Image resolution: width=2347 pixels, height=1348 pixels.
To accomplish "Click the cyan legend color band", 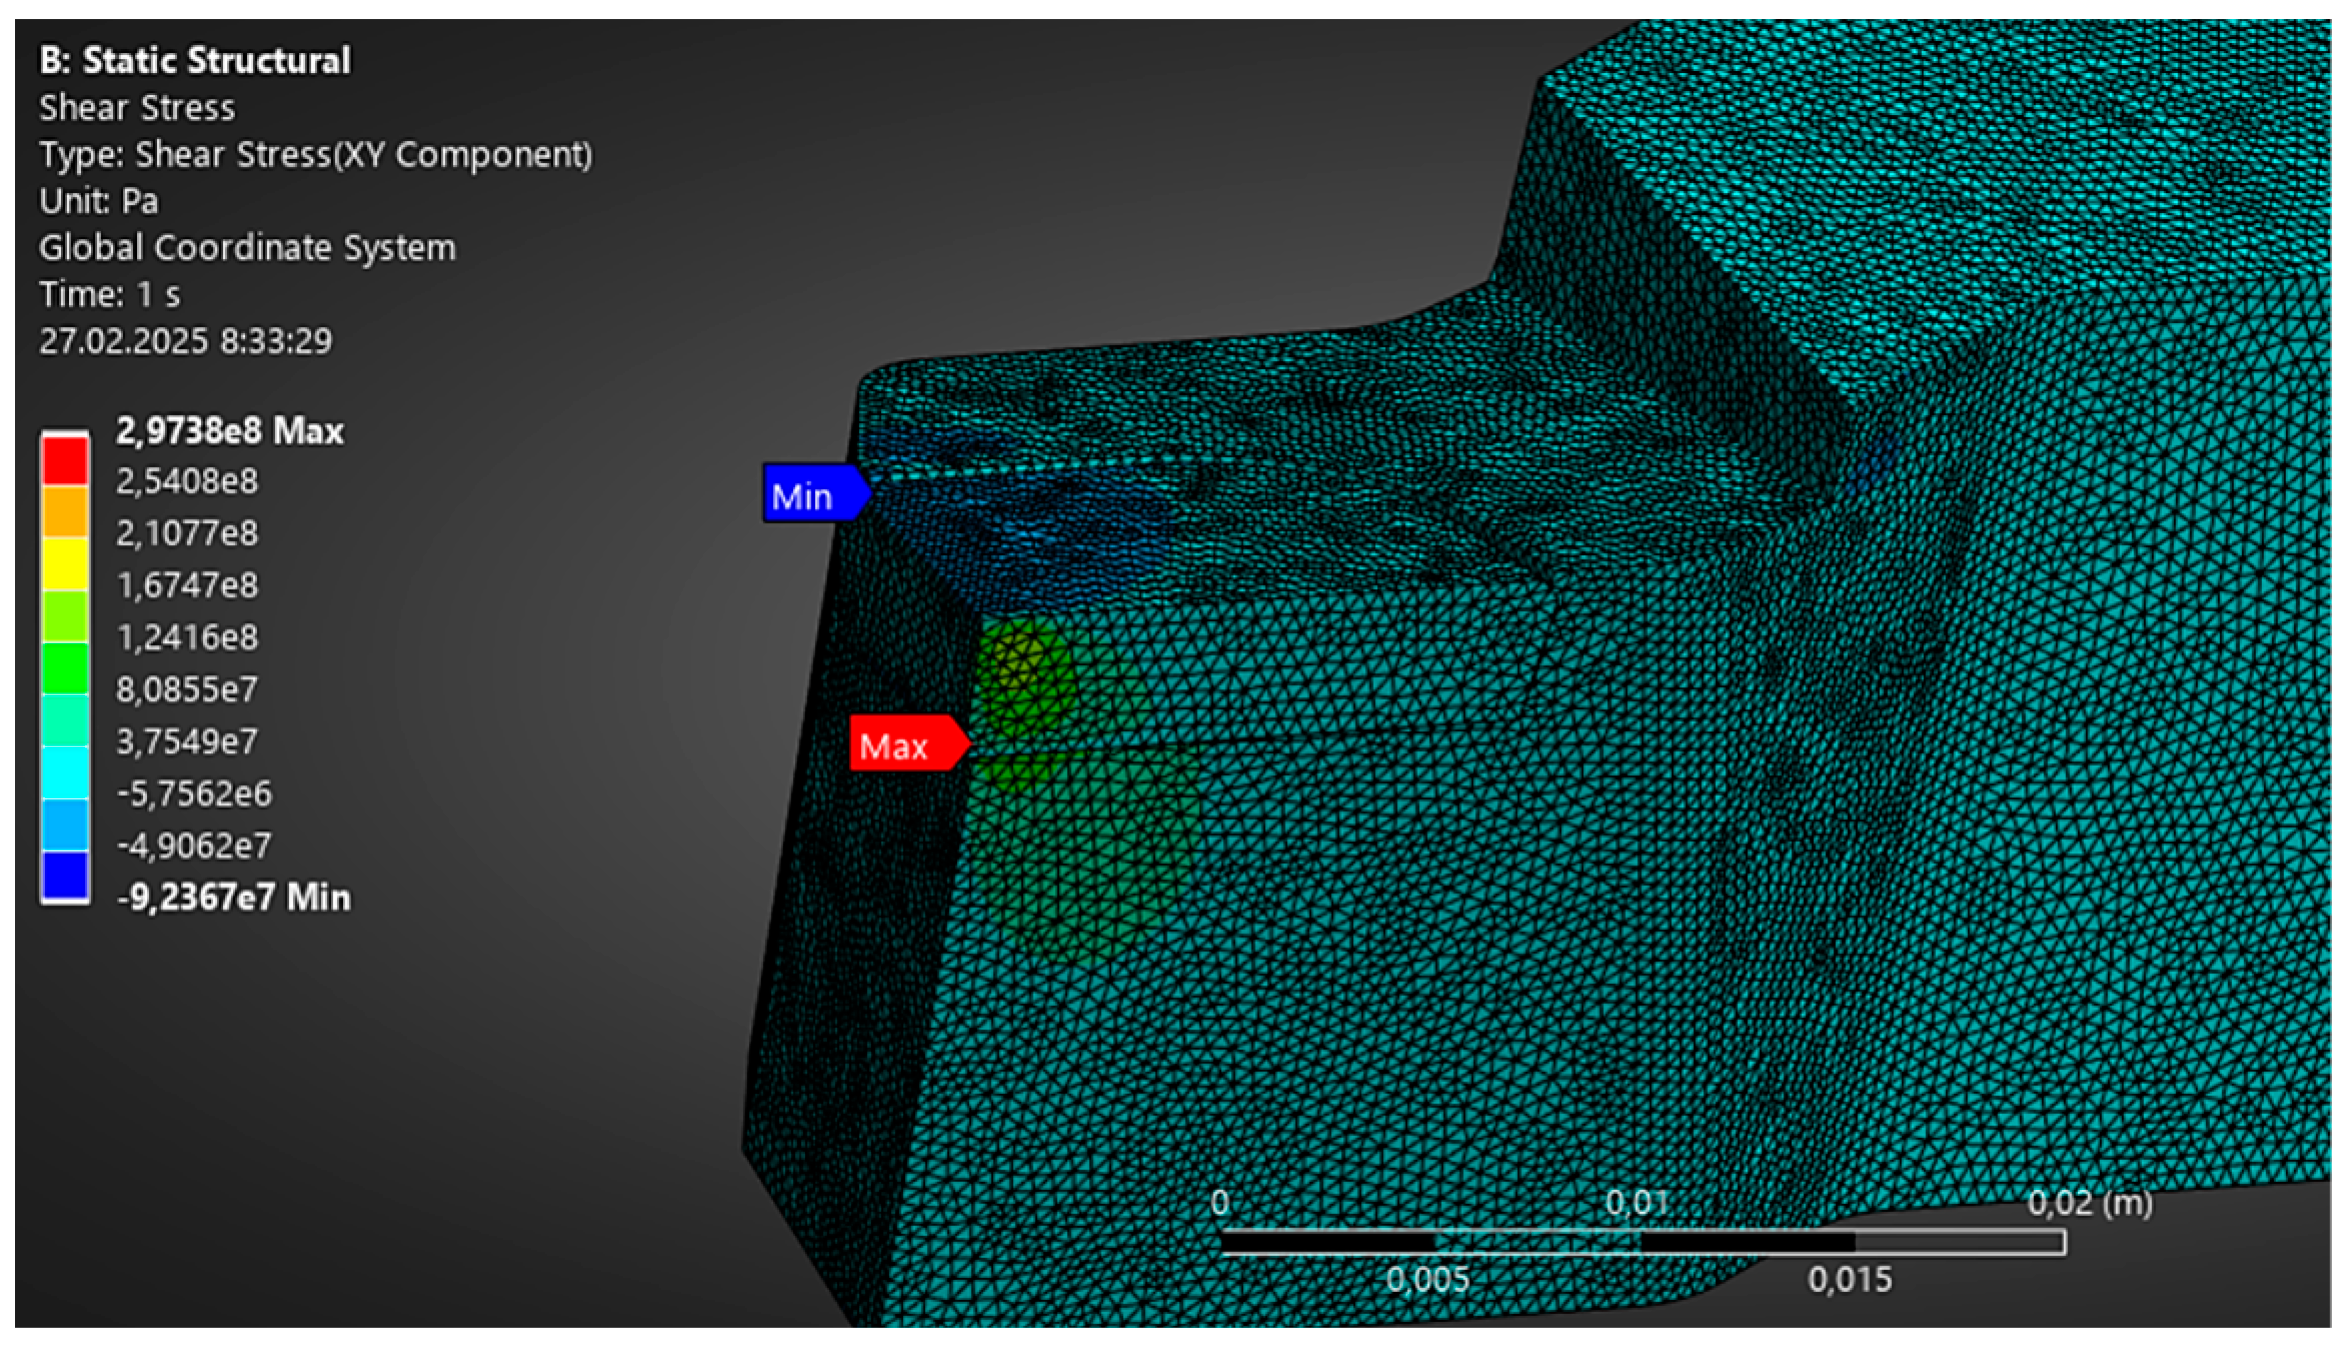I will point(65,772).
